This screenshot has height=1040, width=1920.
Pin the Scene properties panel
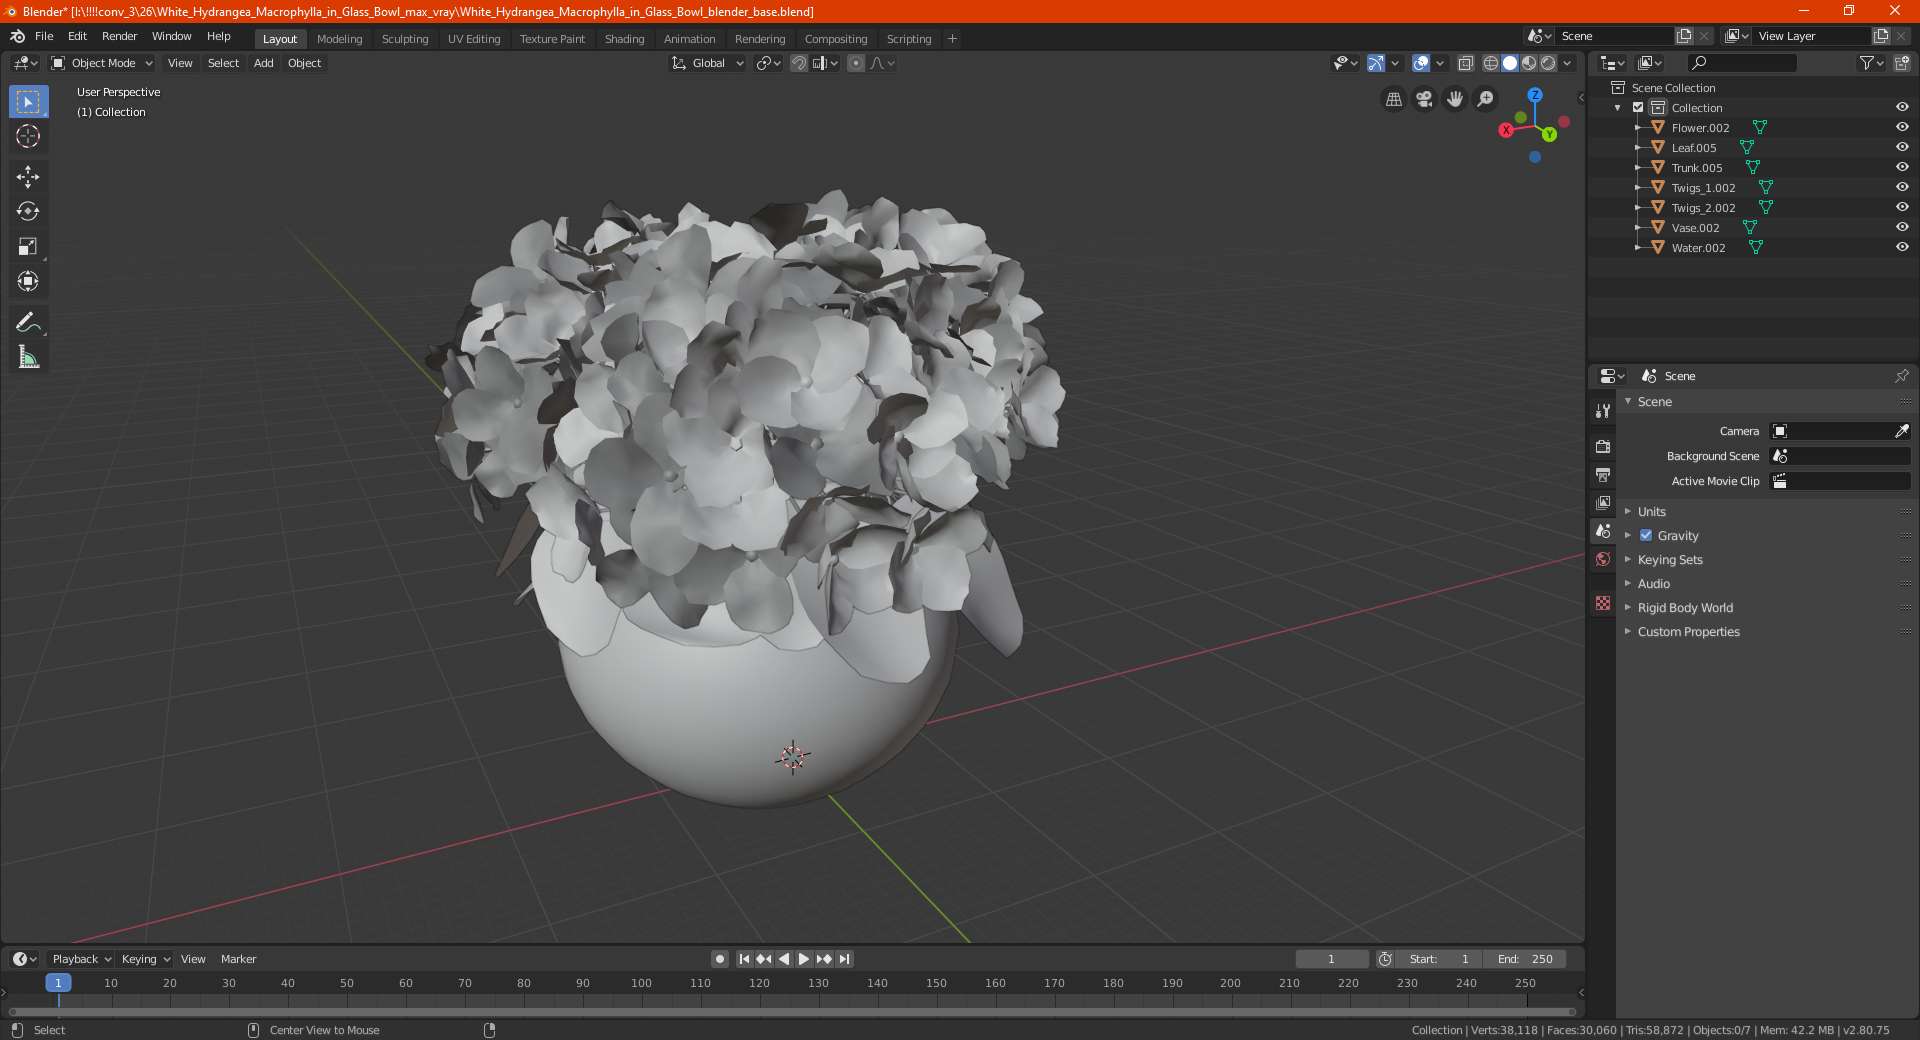tap(1901, 376)
